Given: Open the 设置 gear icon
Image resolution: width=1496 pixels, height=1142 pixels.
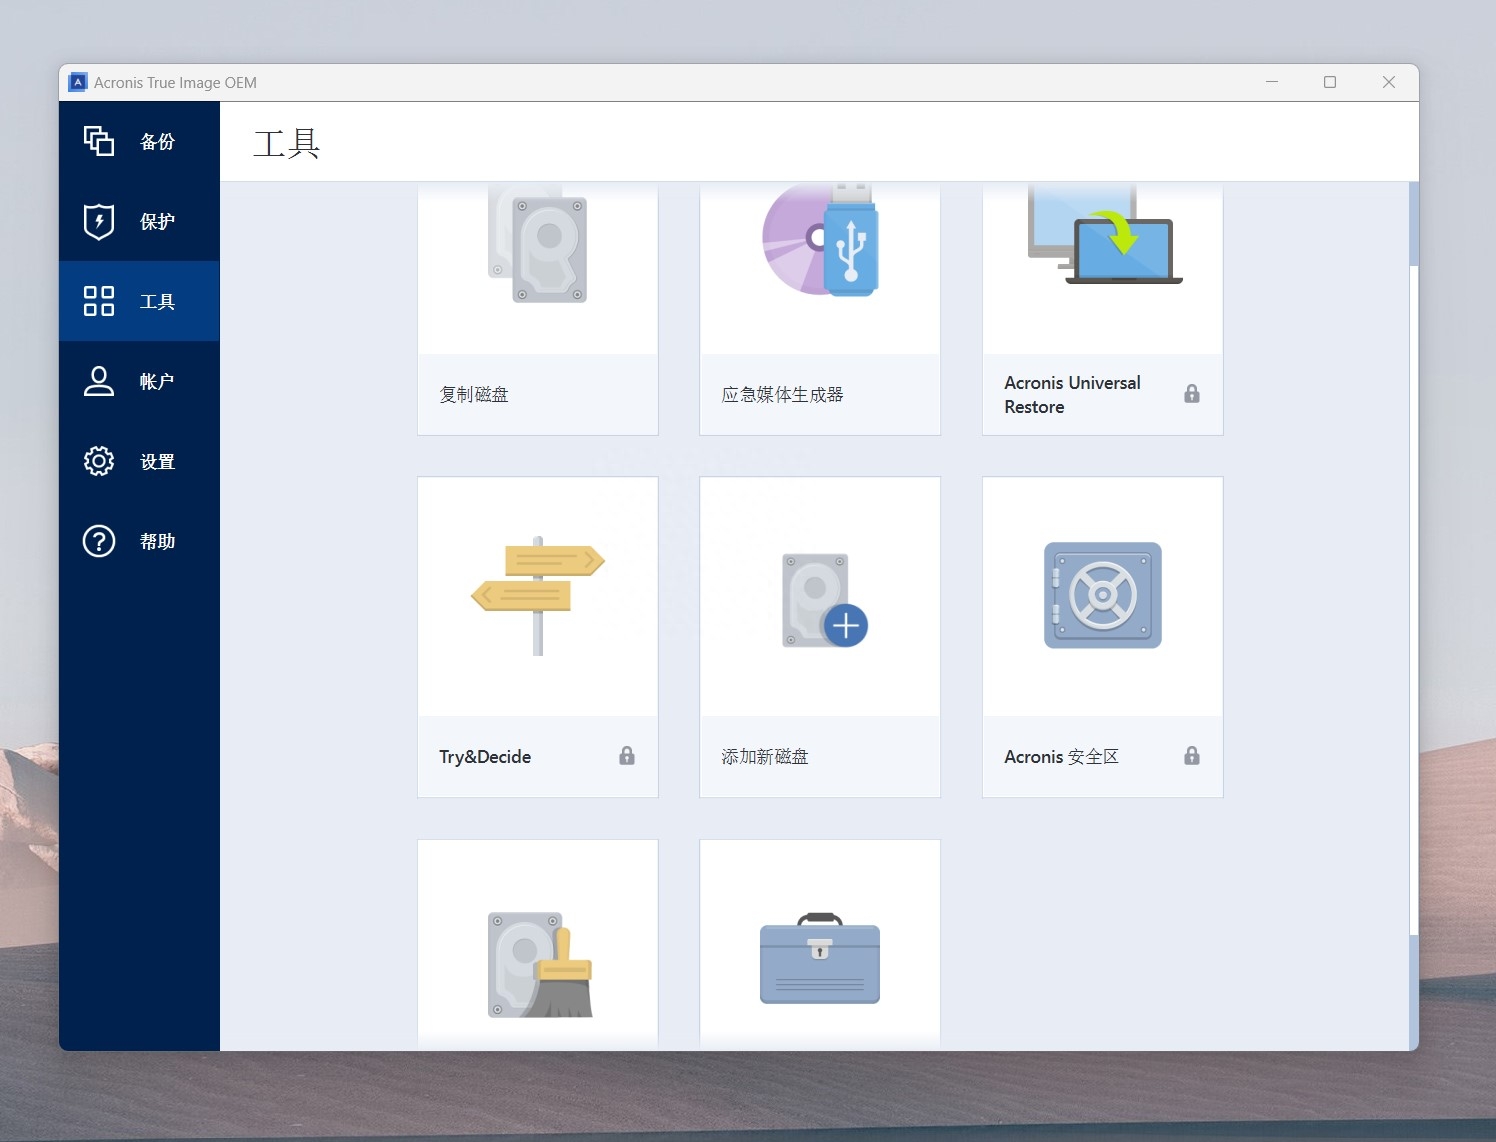Looking at the screenshot, I should tap(98, 461).
